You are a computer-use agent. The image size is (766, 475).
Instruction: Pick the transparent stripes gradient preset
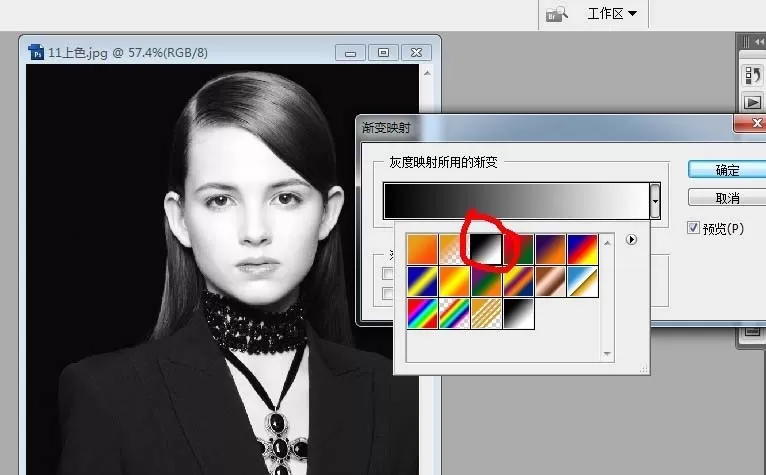[x=486, y=314]
